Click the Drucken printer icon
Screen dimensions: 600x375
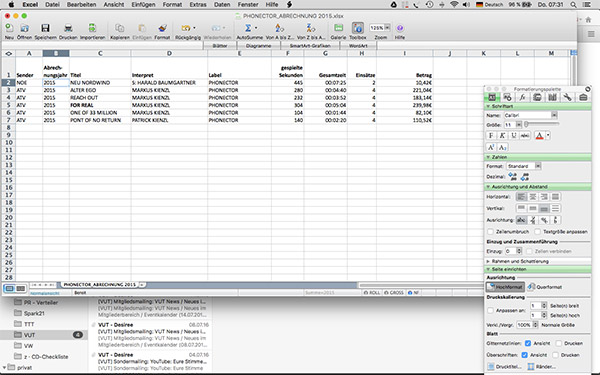click(x=68, y=28)
